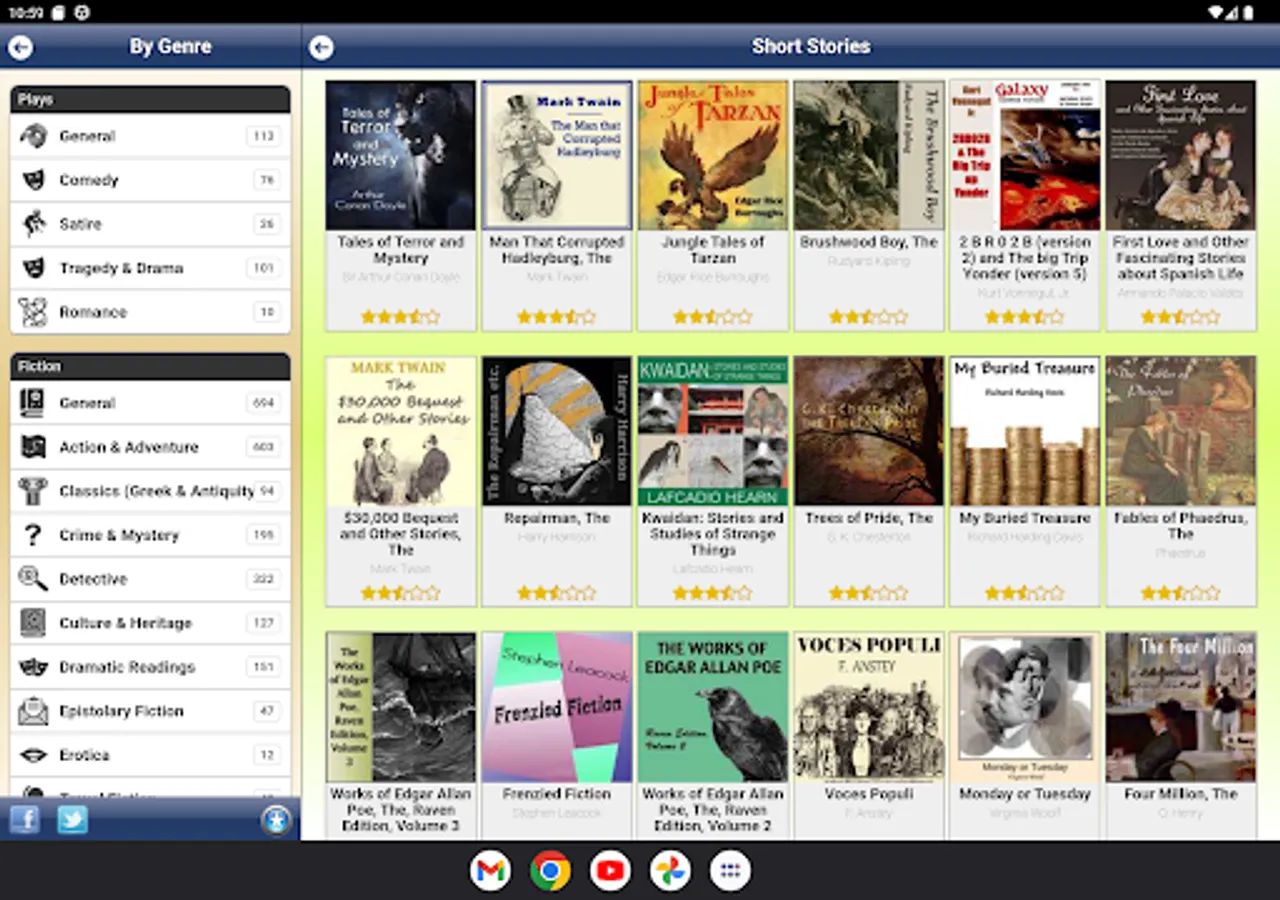The image size is (1280, 900).
Task: Open Jungle Tales of Tarzan cover
Action: pos(713,155)
